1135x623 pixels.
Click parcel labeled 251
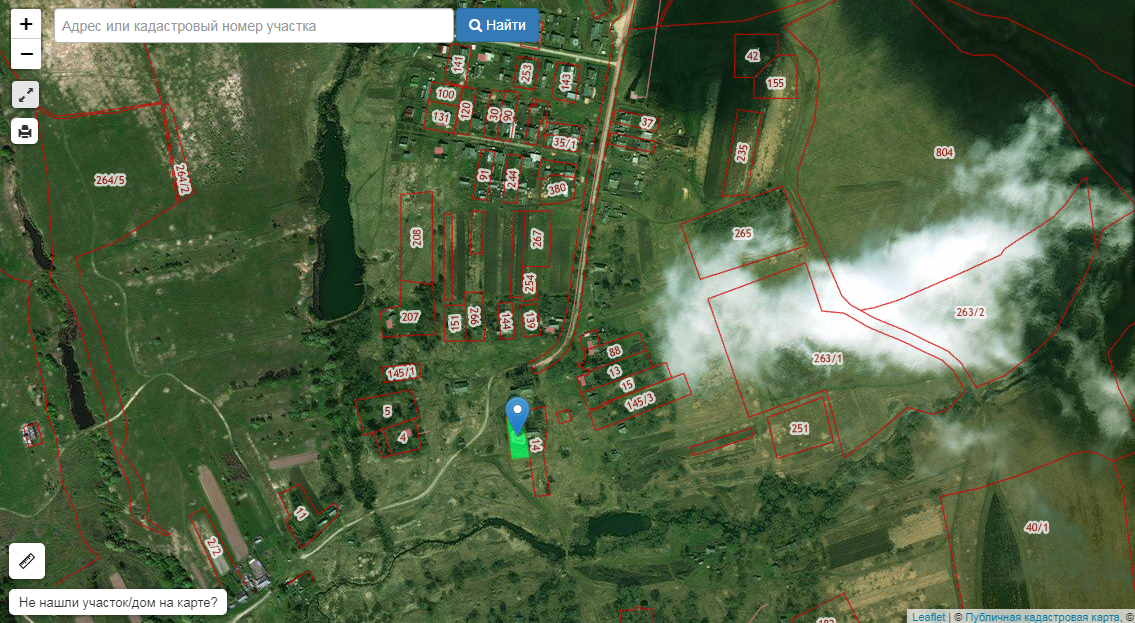pyautogui.click(x=799, y=428)
